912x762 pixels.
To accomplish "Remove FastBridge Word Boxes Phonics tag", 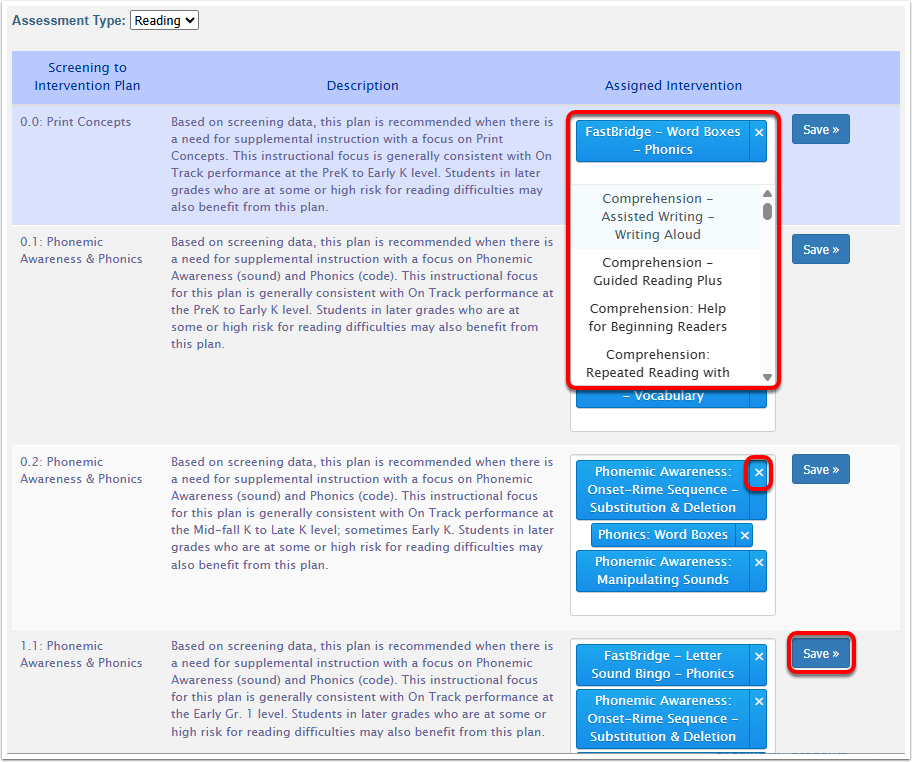I will pyautogui.click(x=759, y=133).
